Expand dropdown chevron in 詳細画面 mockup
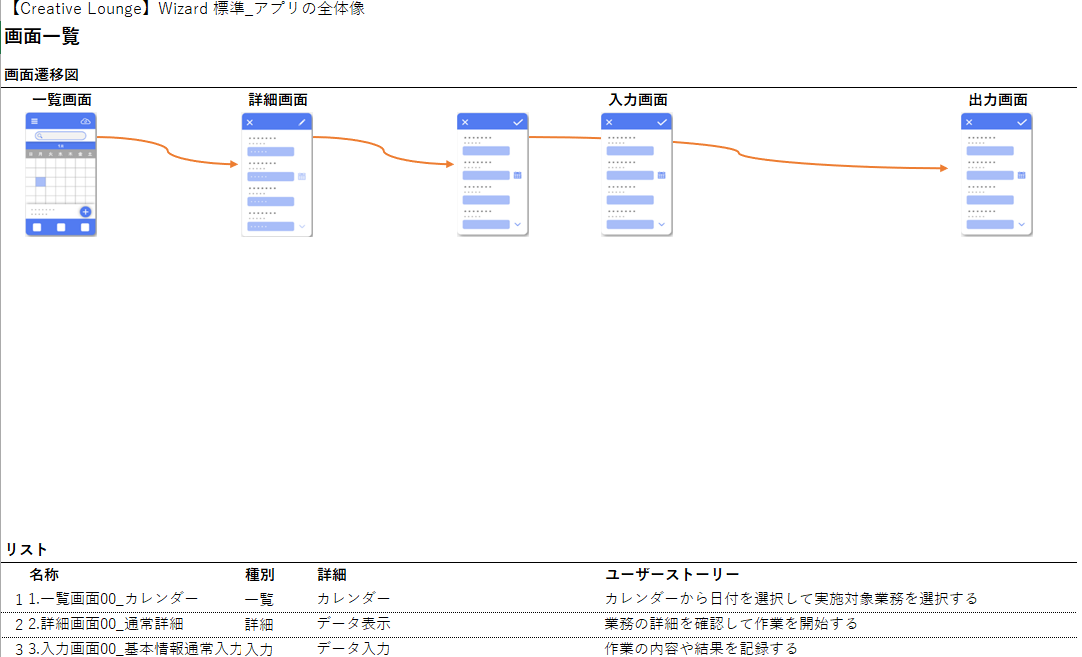The height and width of the screenshot is (657, 1082). [301, 226]
